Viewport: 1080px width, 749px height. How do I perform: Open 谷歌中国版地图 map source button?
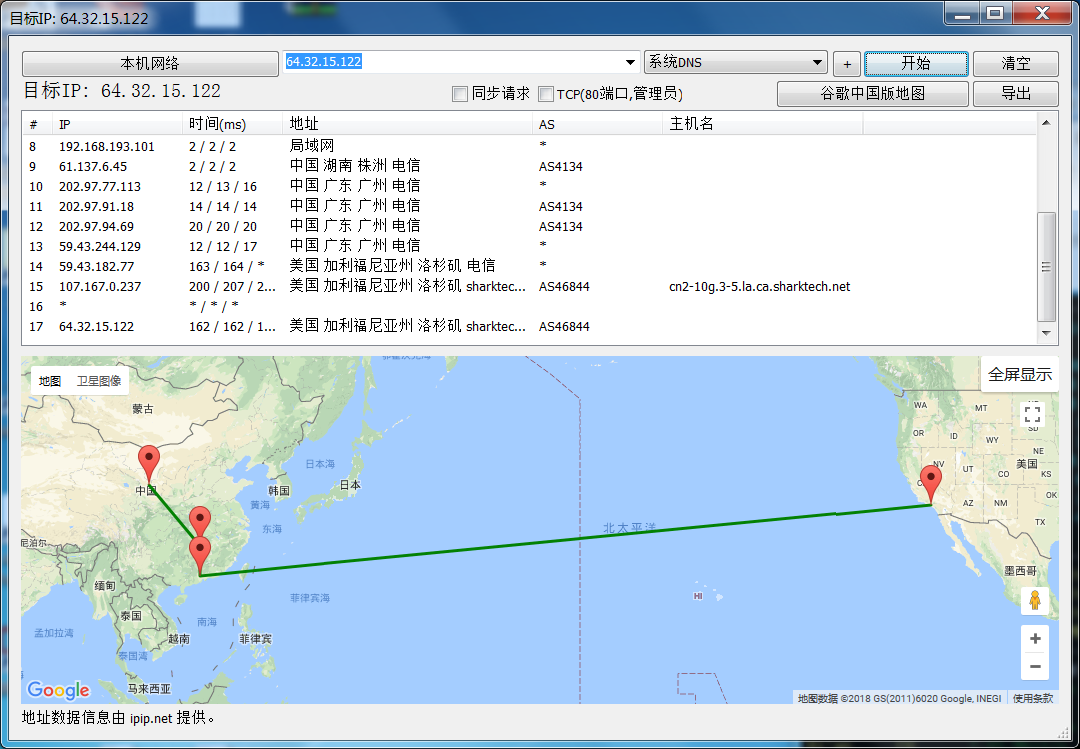coord(872,94)
